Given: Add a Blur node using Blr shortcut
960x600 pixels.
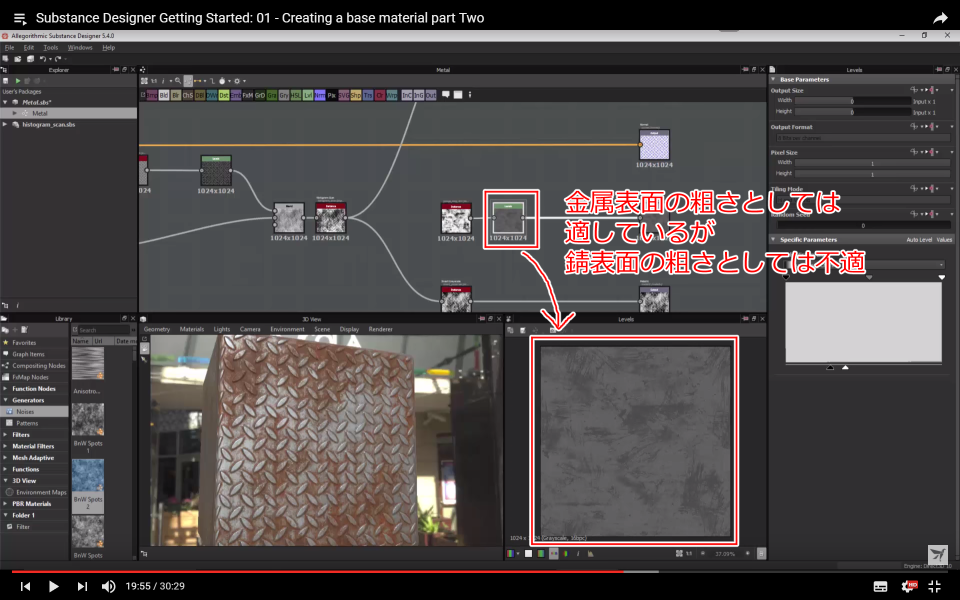Looking at the screenshot, I should pyautogui.click(x=176, y=96).
